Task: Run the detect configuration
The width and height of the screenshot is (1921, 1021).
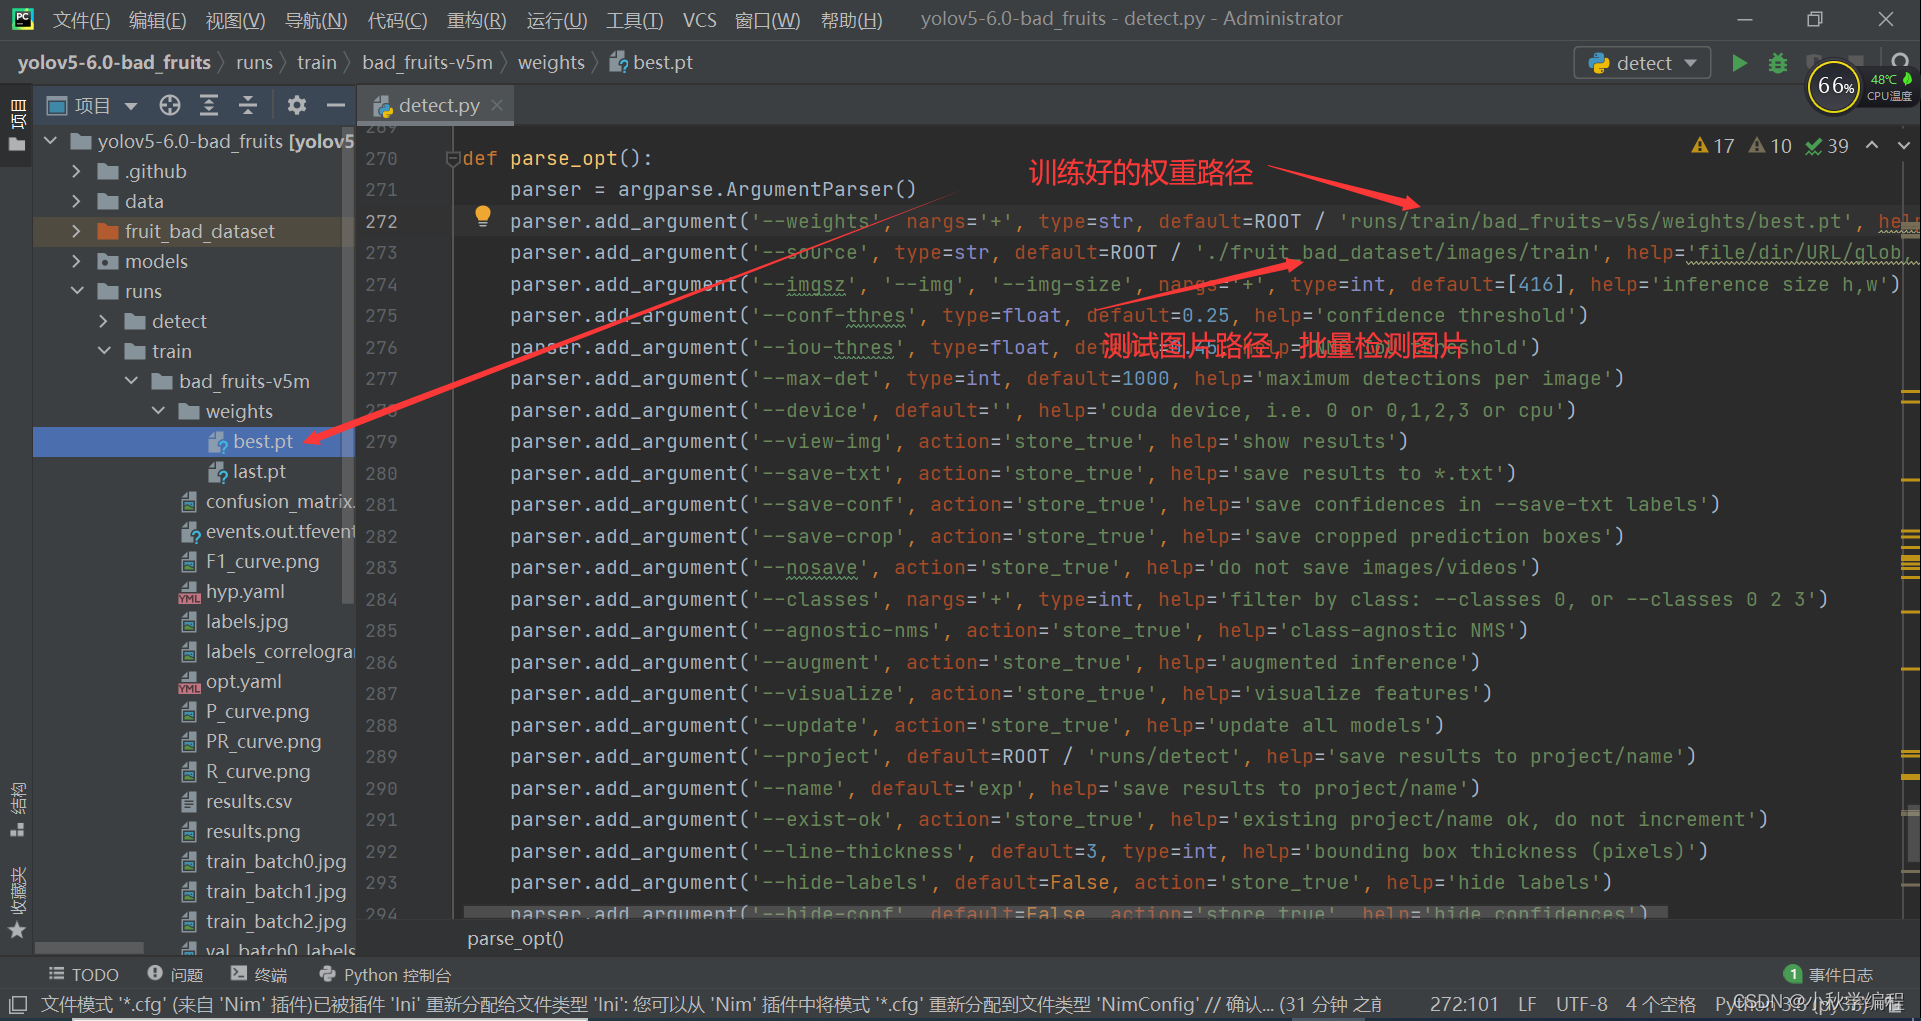Action: tap(1739, 63)
